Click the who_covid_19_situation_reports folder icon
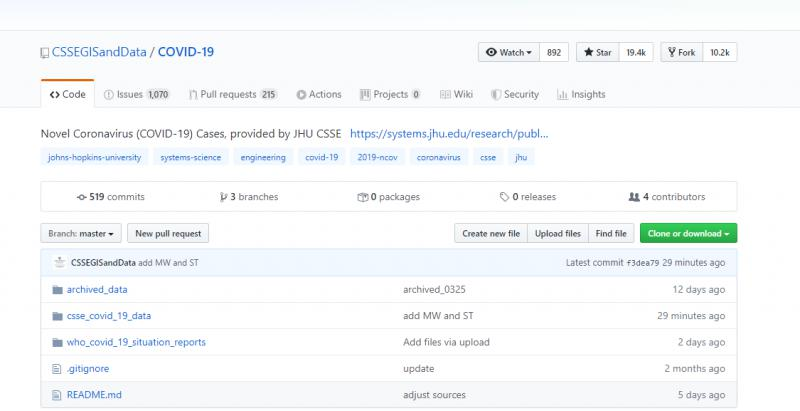The width and height of the screenshot is (800, 411). tap(57, 342)
